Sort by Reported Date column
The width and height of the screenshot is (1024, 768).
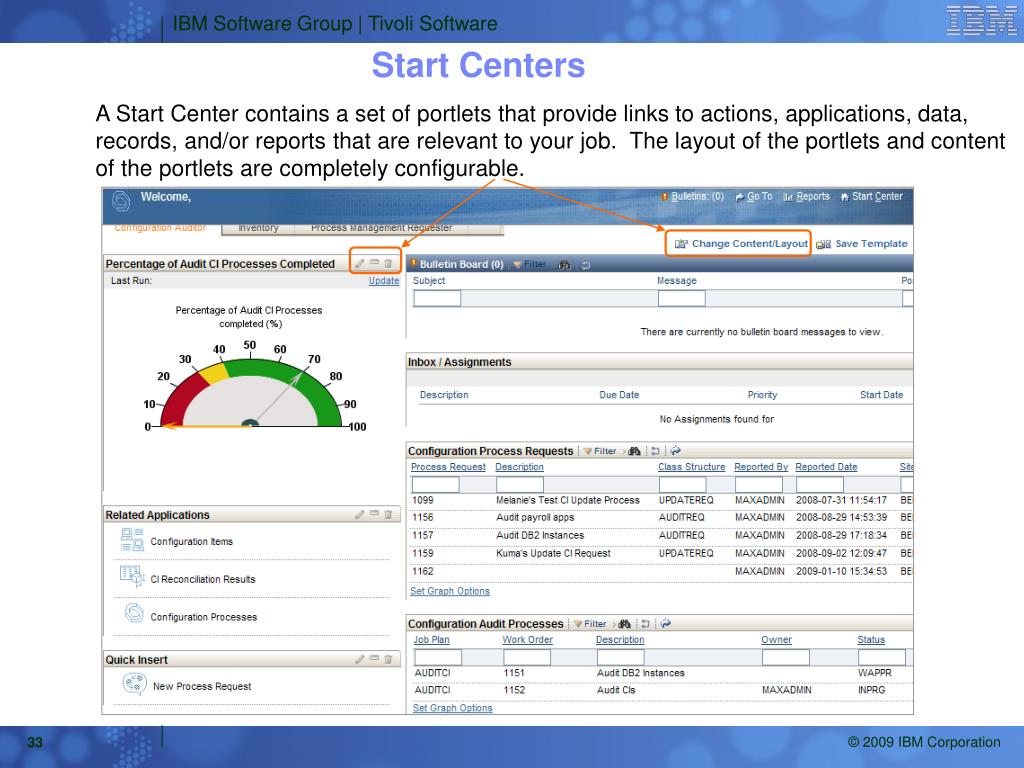click(x=826, y=467)
